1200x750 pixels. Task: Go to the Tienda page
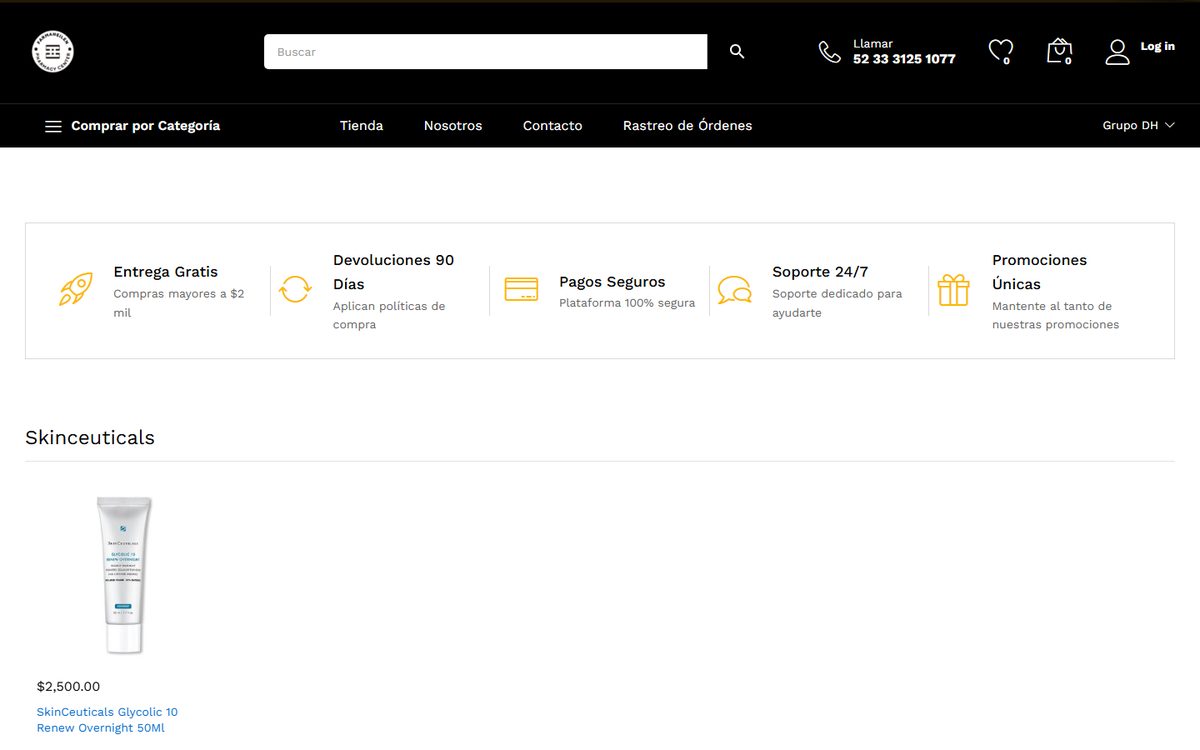coord(361,126)
